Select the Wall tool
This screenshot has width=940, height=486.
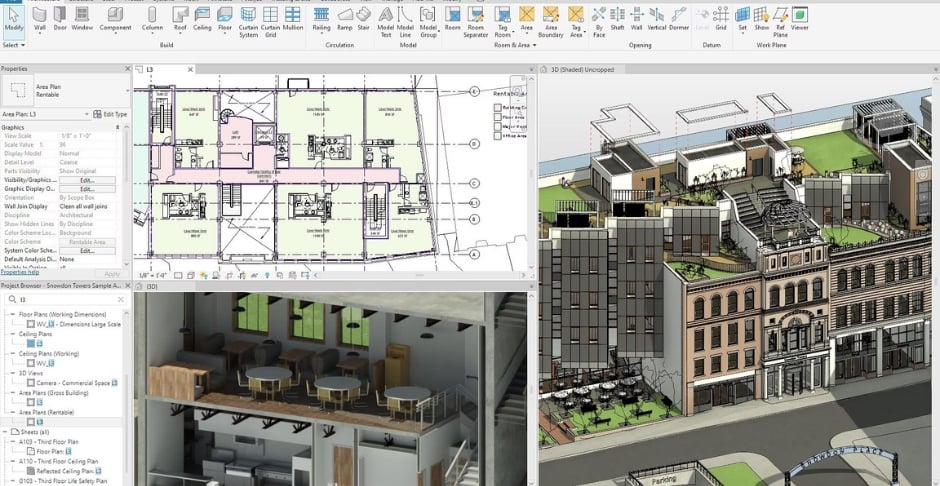[40, 20]
